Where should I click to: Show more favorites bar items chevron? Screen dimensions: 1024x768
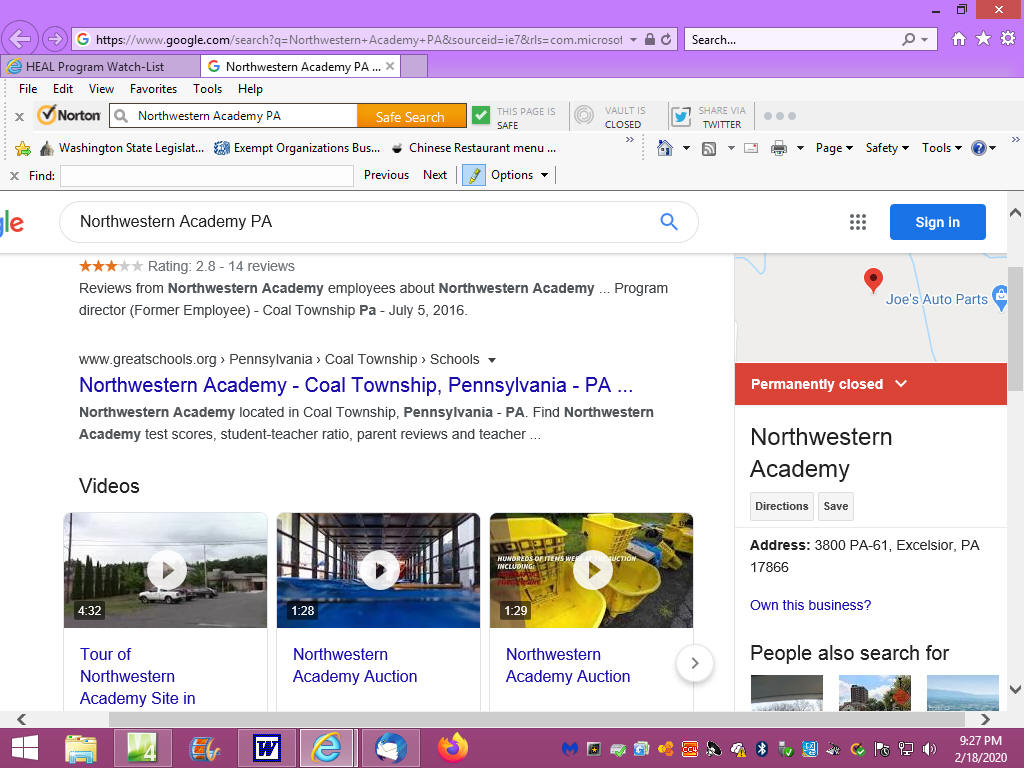coord(630,140)
